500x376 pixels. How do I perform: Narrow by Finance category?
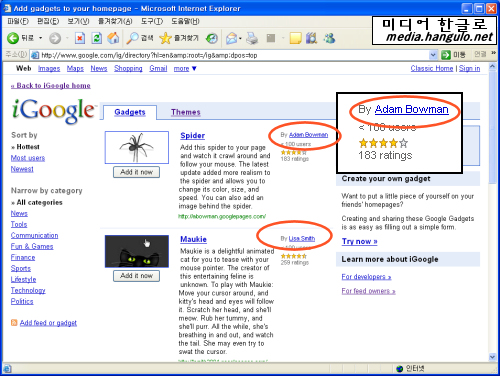point(23,257)
